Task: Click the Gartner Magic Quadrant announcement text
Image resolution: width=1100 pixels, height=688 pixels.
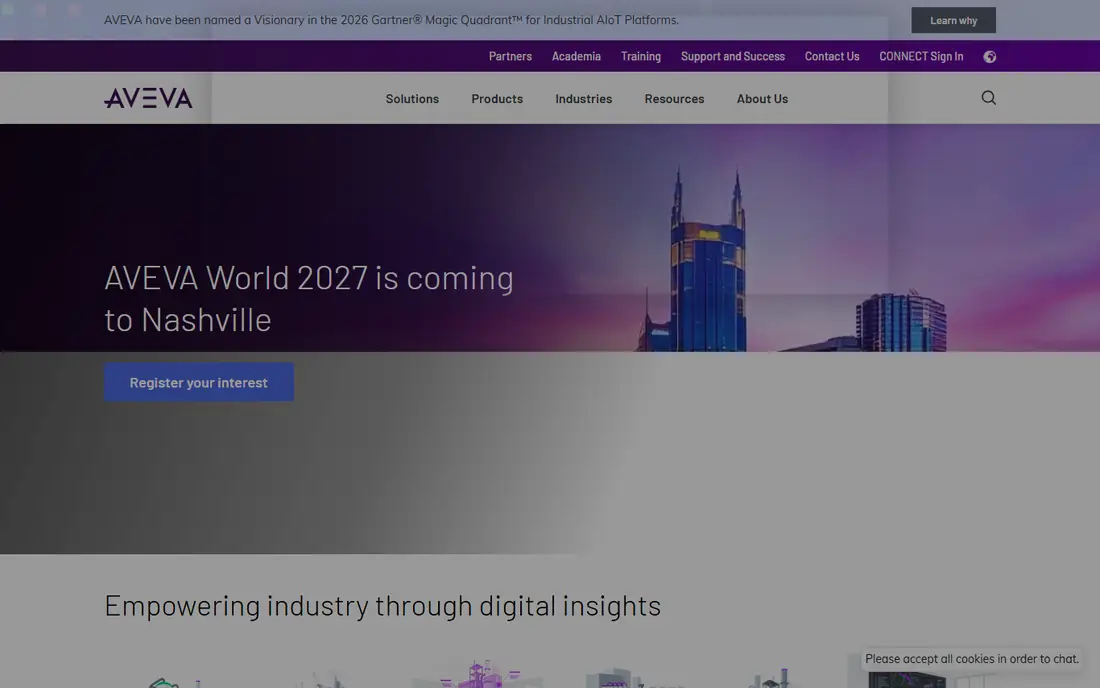Action: pos(391,20)
